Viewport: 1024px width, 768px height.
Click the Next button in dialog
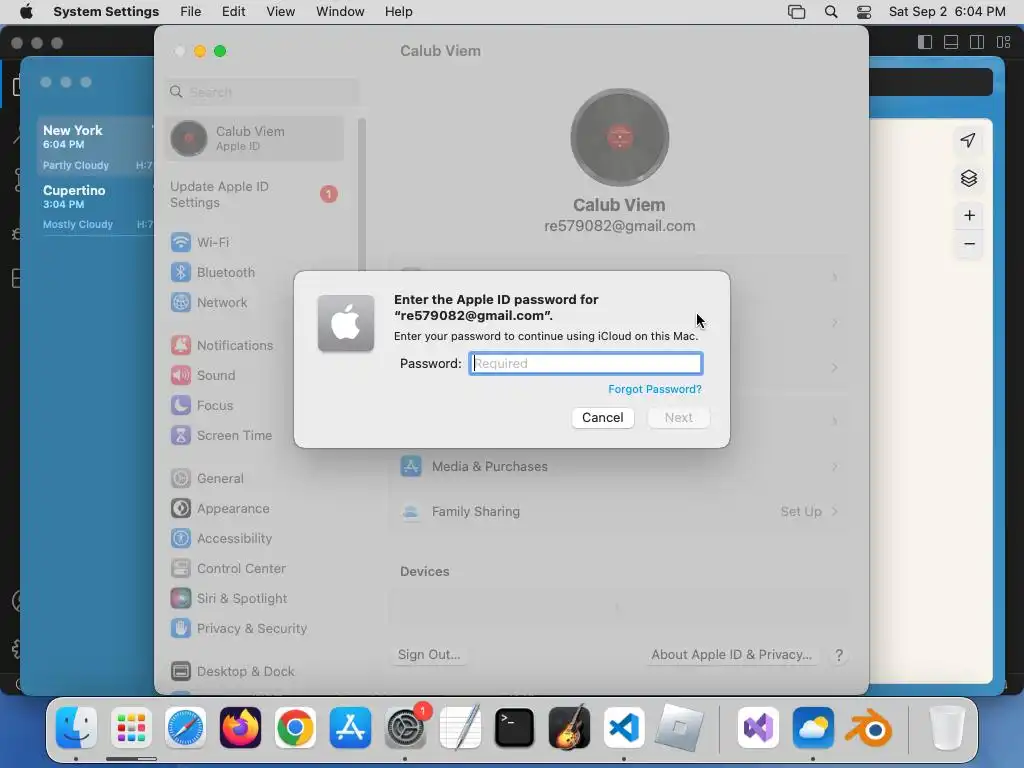[679, 417]
